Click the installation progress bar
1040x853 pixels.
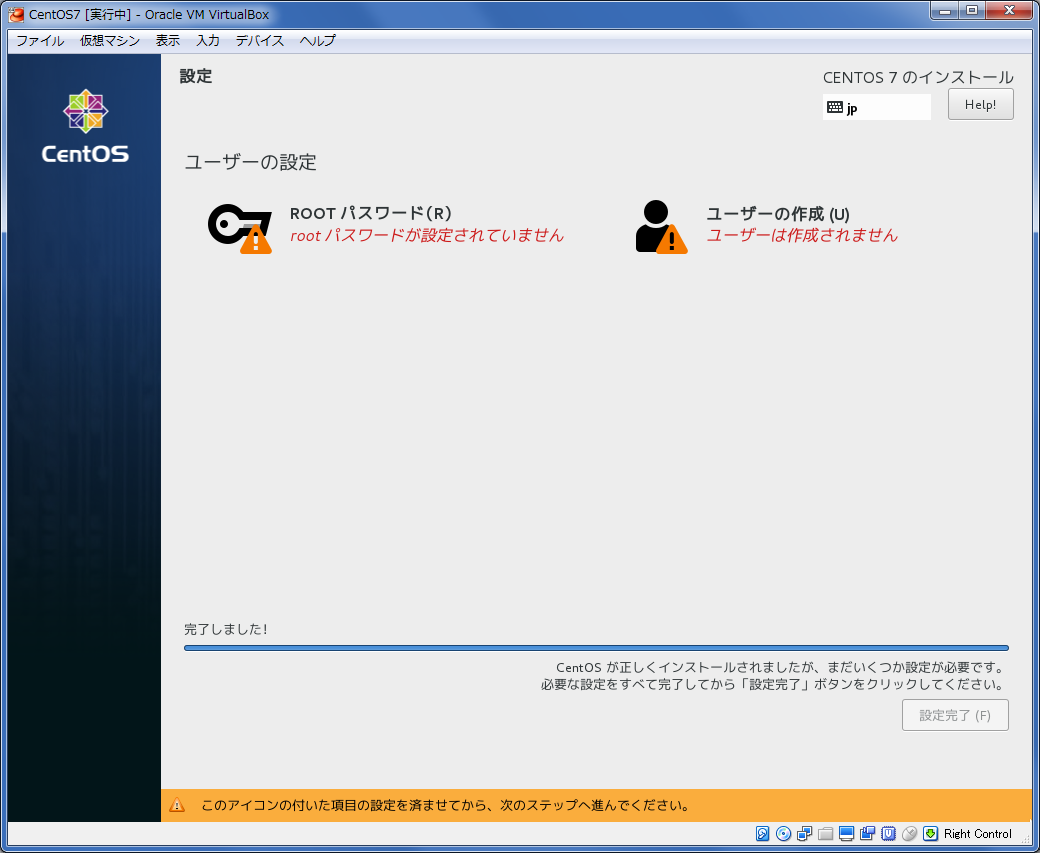pyautogui.click(x=596, y=648)
